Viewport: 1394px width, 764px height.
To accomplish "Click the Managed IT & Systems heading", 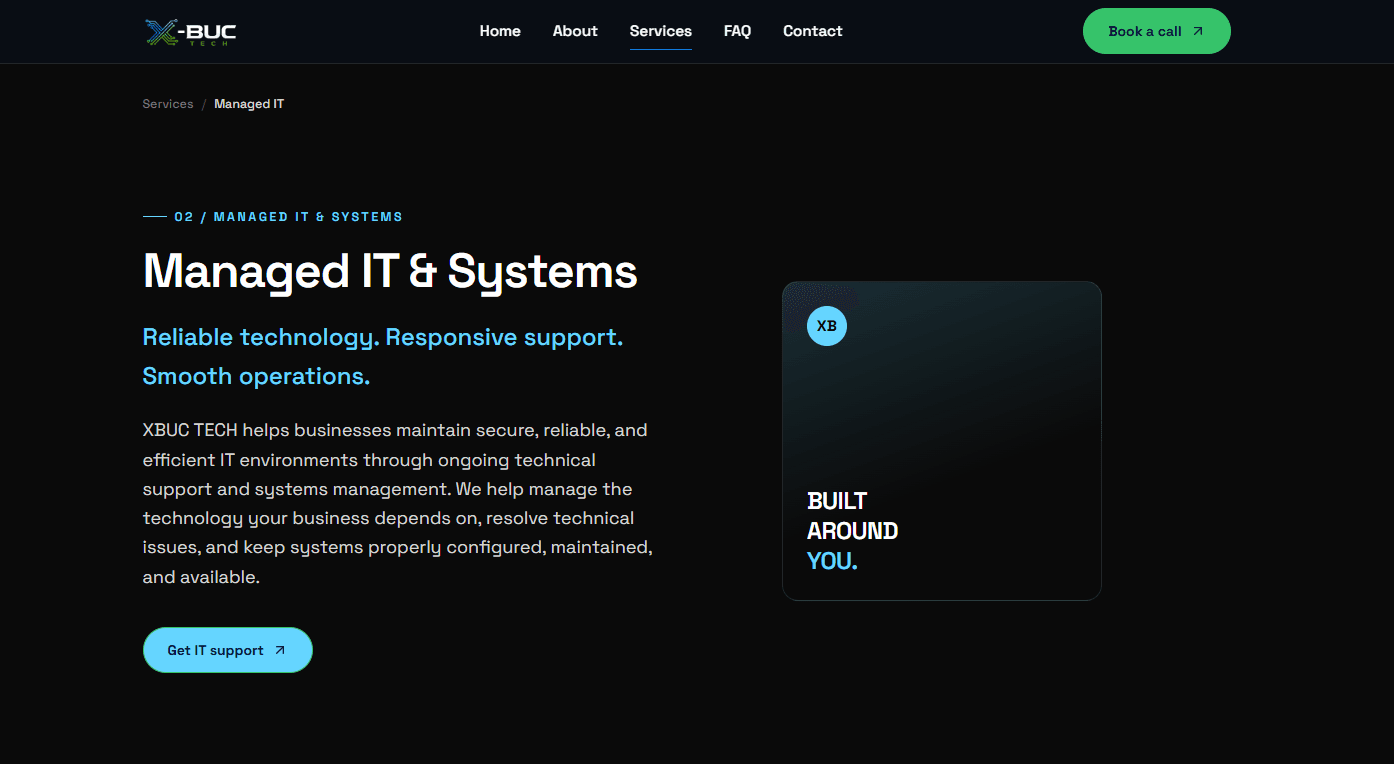I will (390, 271).
